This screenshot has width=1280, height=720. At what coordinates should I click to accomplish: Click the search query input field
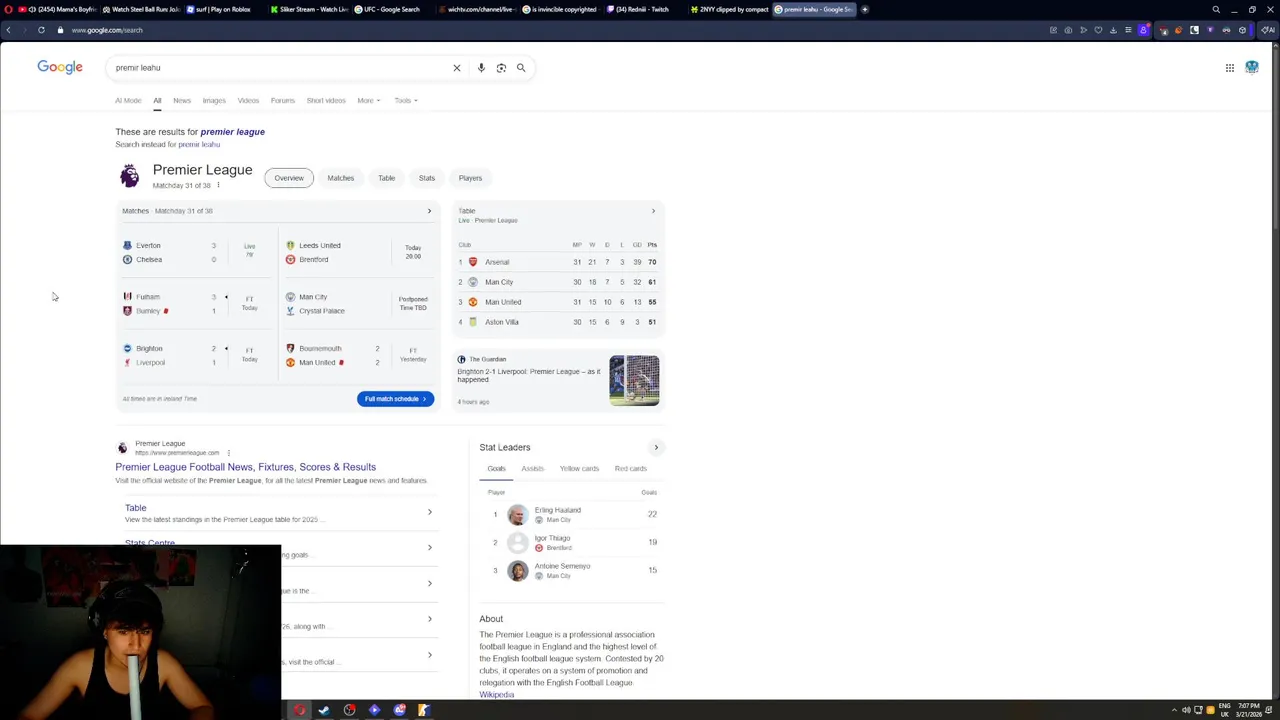click(280, 68)
